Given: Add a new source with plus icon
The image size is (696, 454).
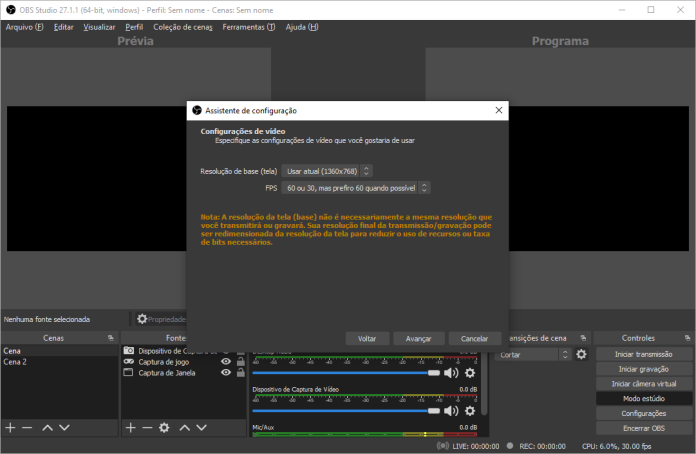Looking at the screenshot, I should pos(130,428).
